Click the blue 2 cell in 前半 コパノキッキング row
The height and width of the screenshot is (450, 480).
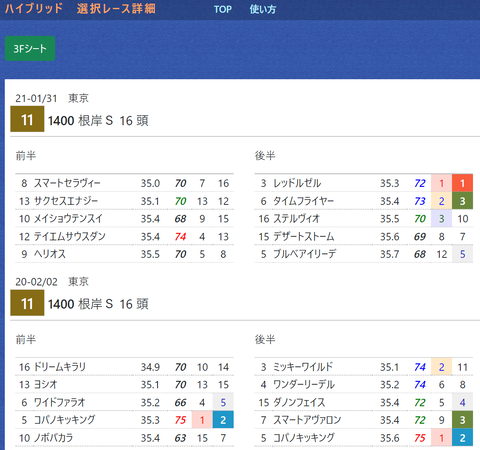pyautogui.click(x=223, y=420)
